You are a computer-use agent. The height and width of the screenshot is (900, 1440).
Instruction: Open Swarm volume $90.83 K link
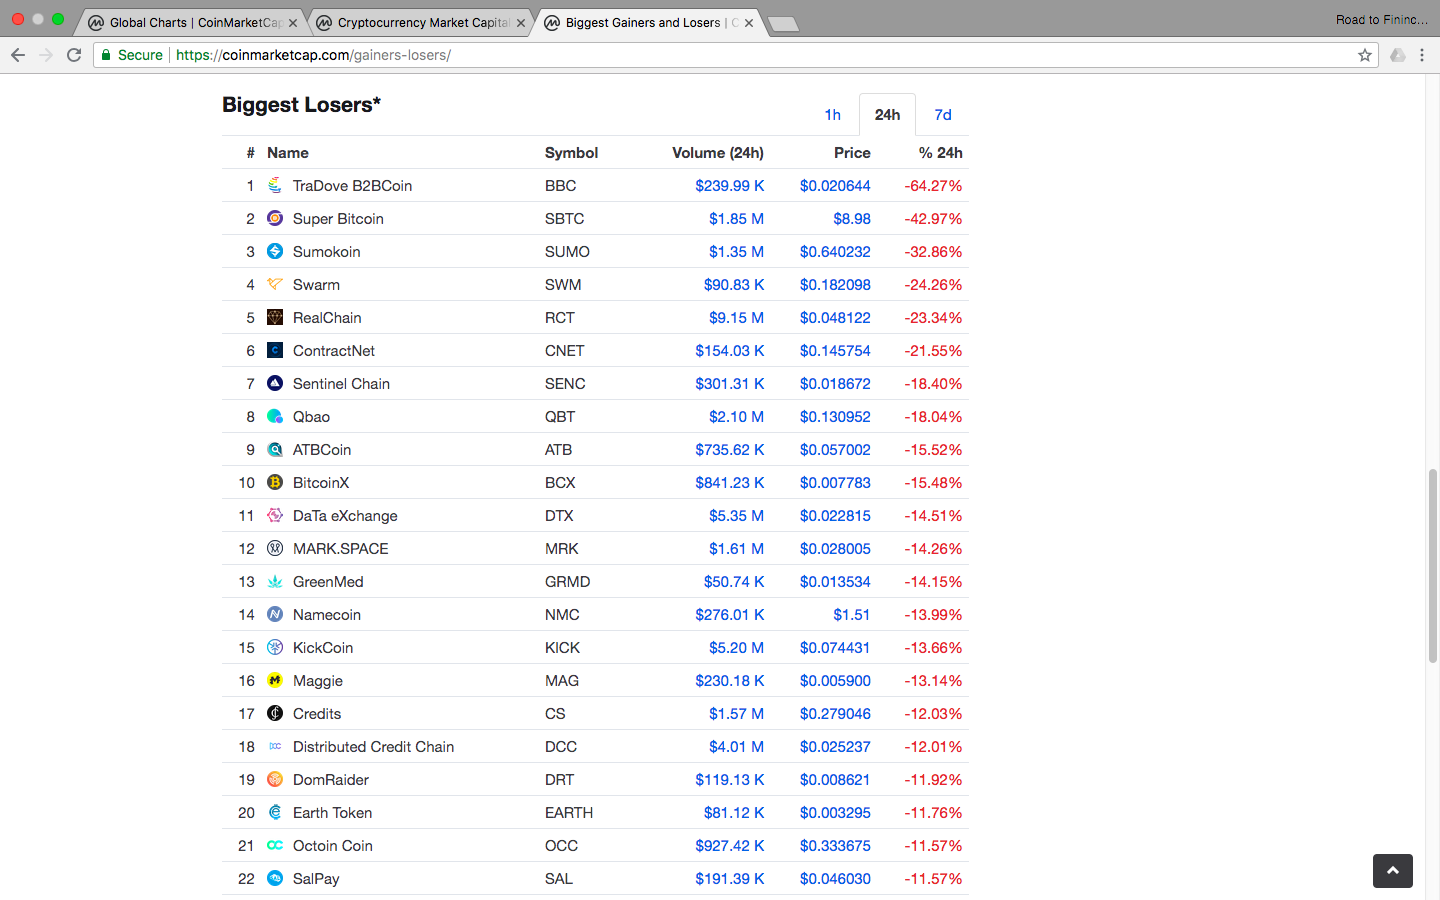click(x=734, y=284)
